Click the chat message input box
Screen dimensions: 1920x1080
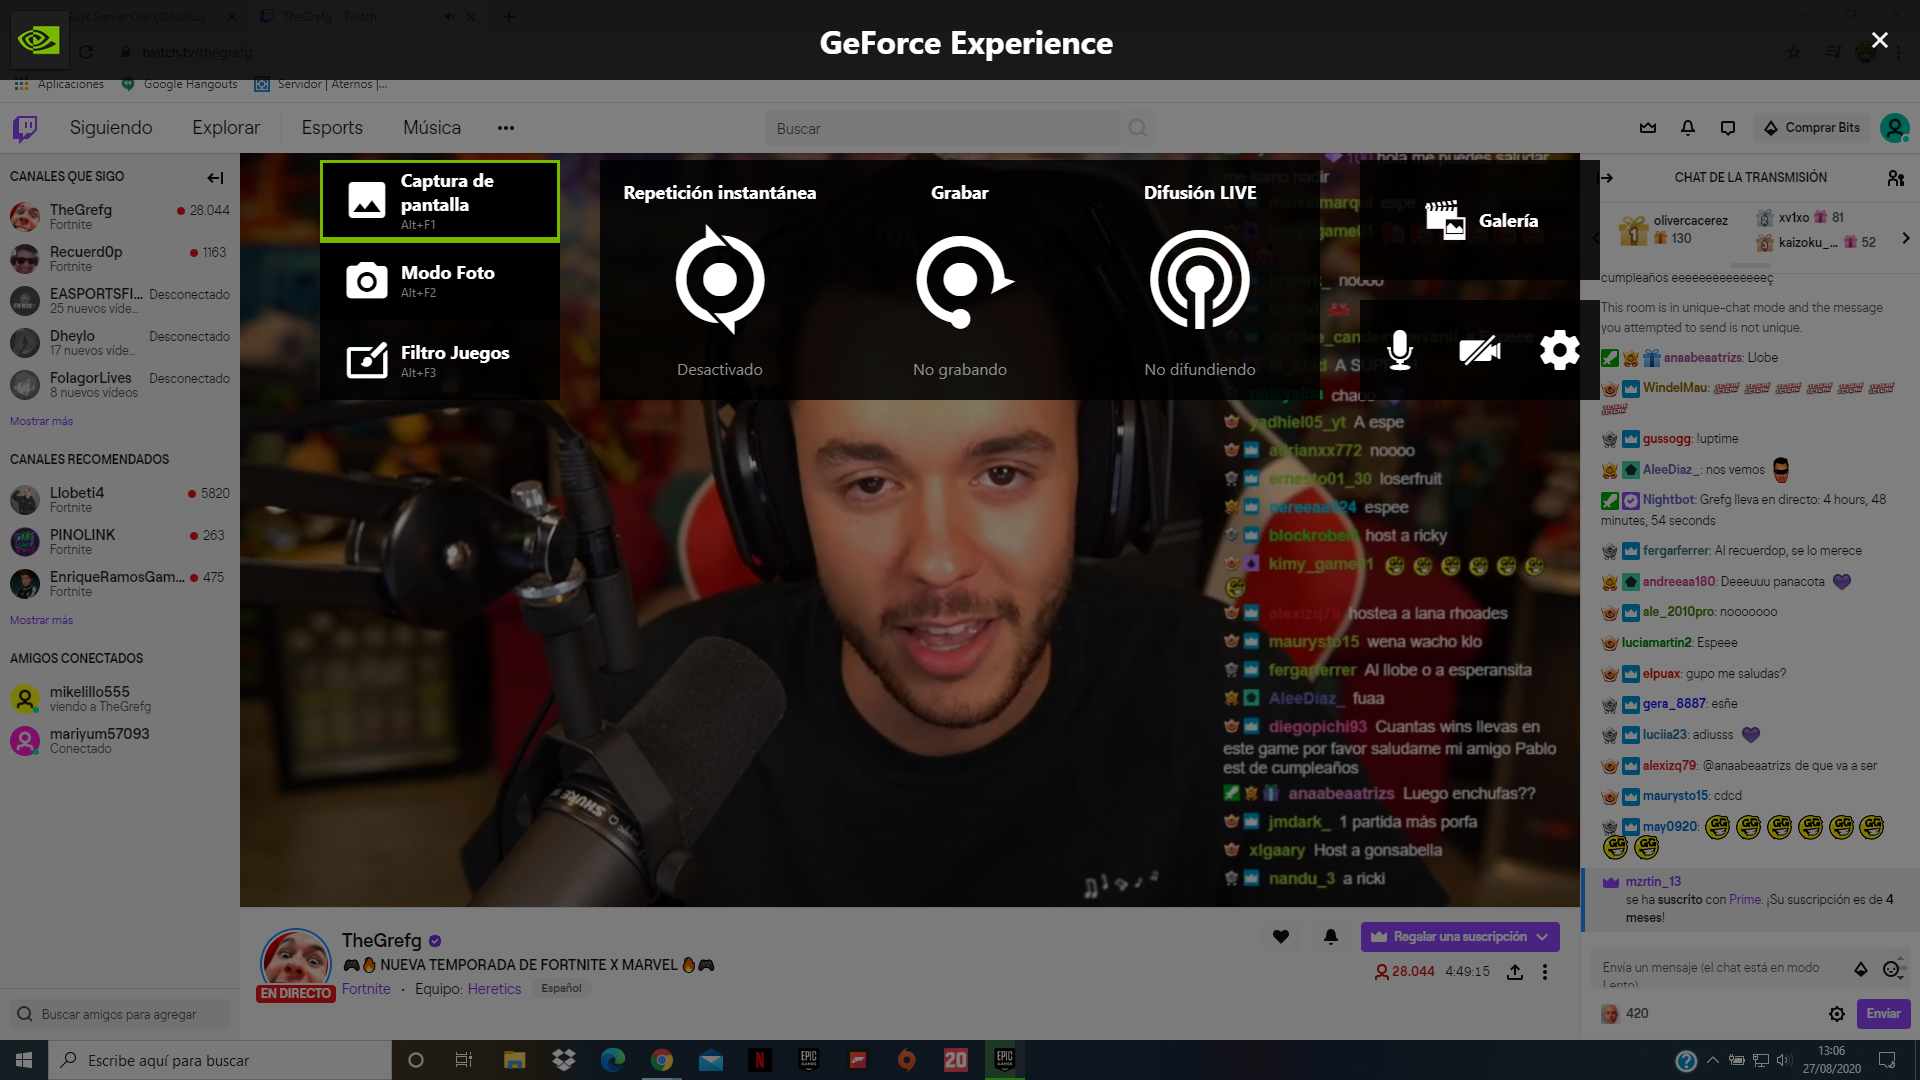tap(1720, 968)
